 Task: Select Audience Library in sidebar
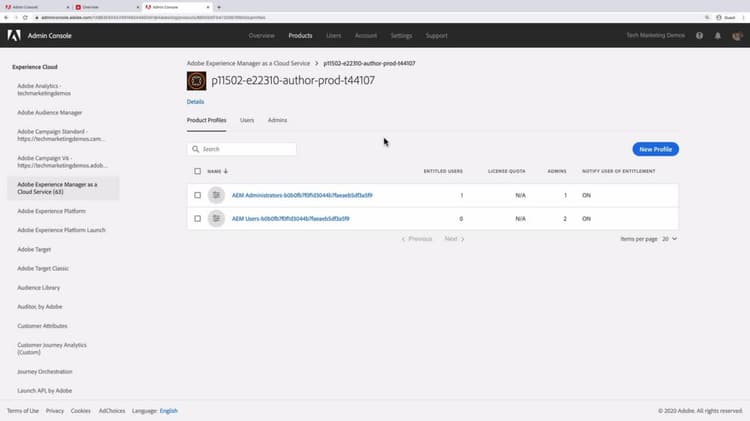[x=39, y=288]
